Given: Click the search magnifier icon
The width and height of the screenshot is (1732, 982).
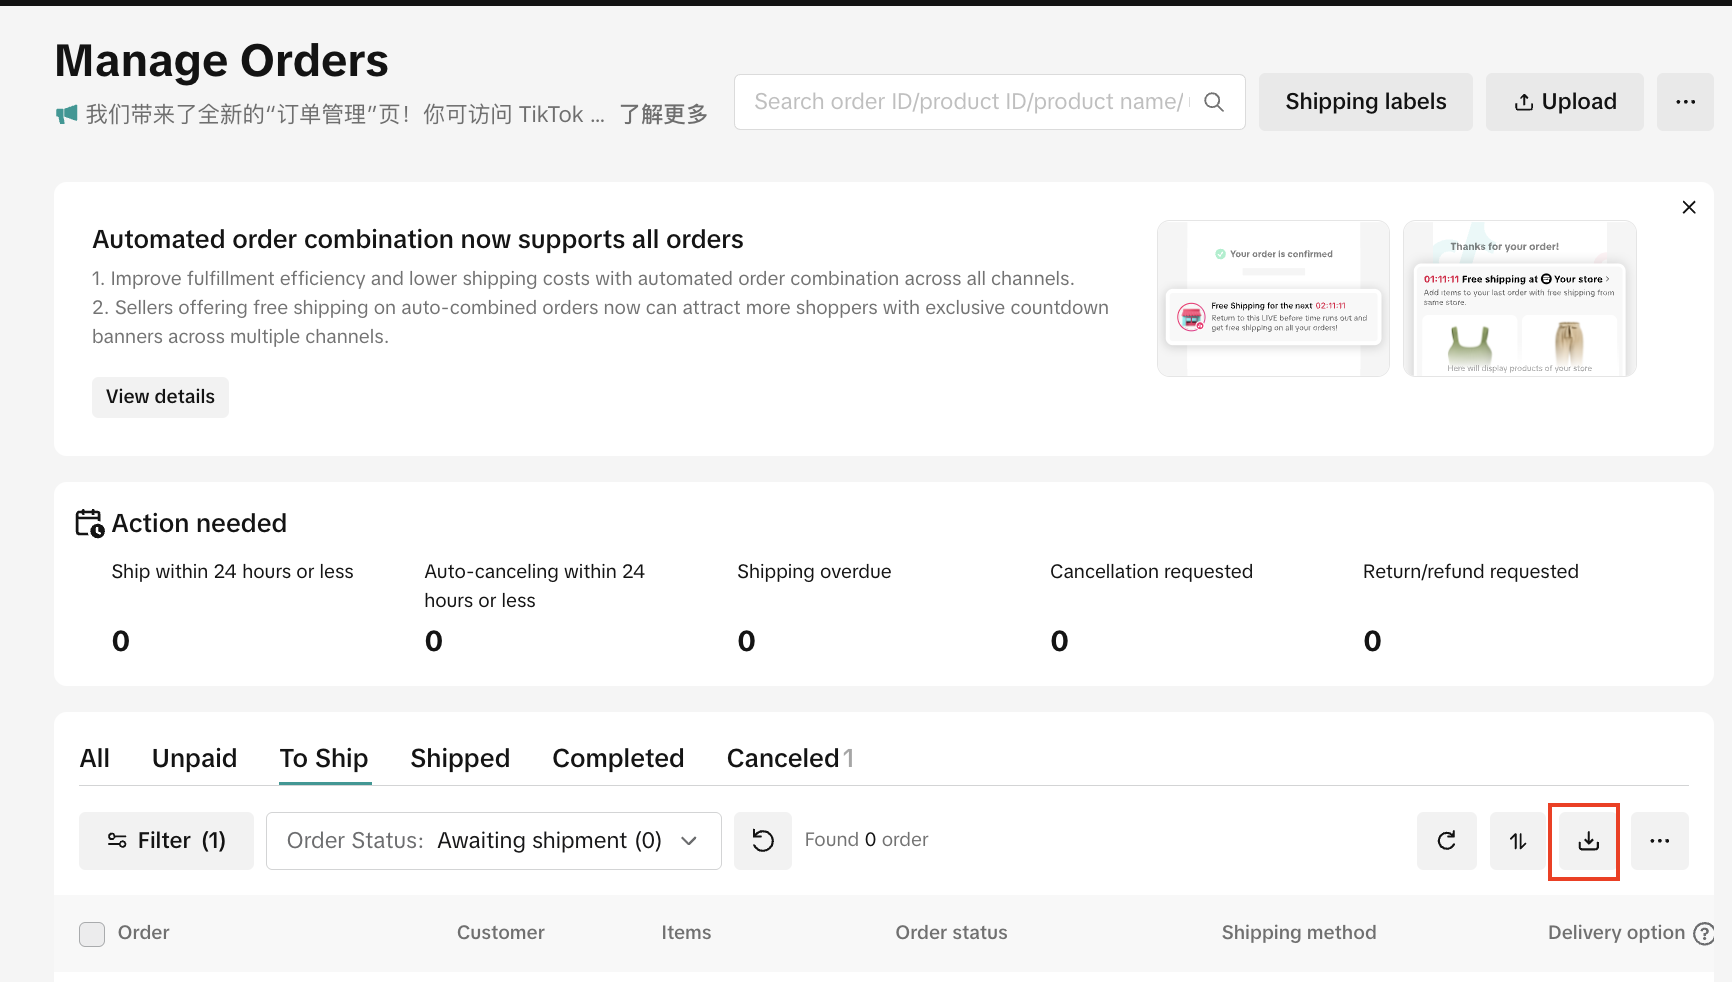Looking at the screenshot, I should (x=1213, y=102).
